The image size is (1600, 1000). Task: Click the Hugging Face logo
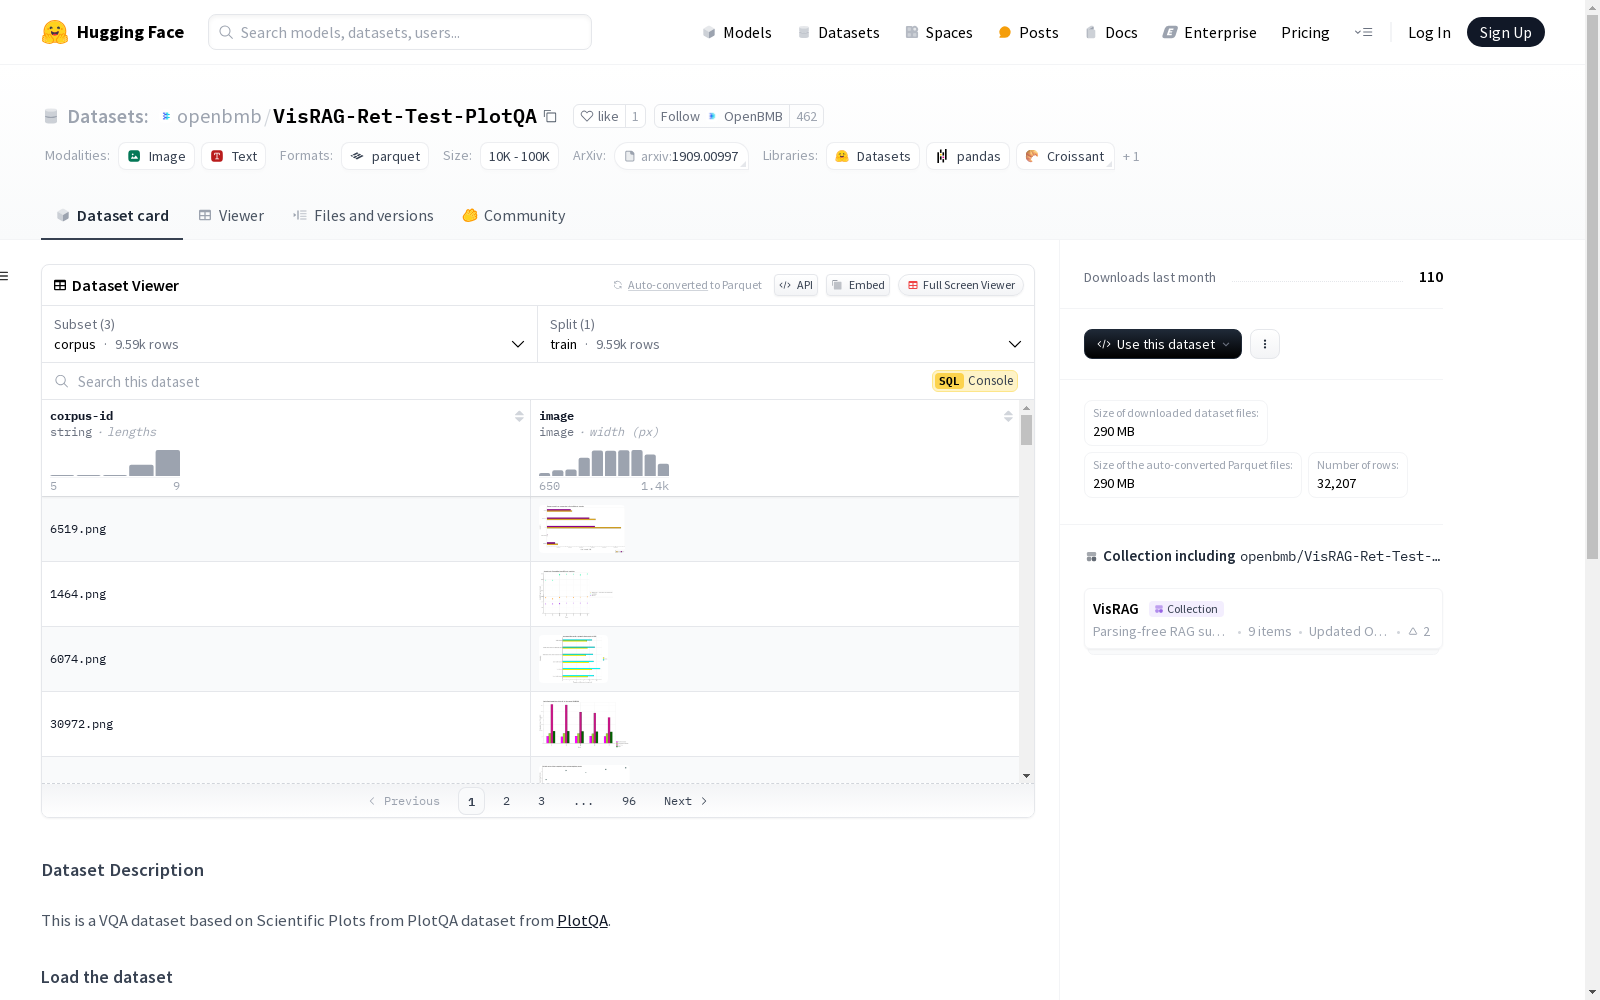113,32
